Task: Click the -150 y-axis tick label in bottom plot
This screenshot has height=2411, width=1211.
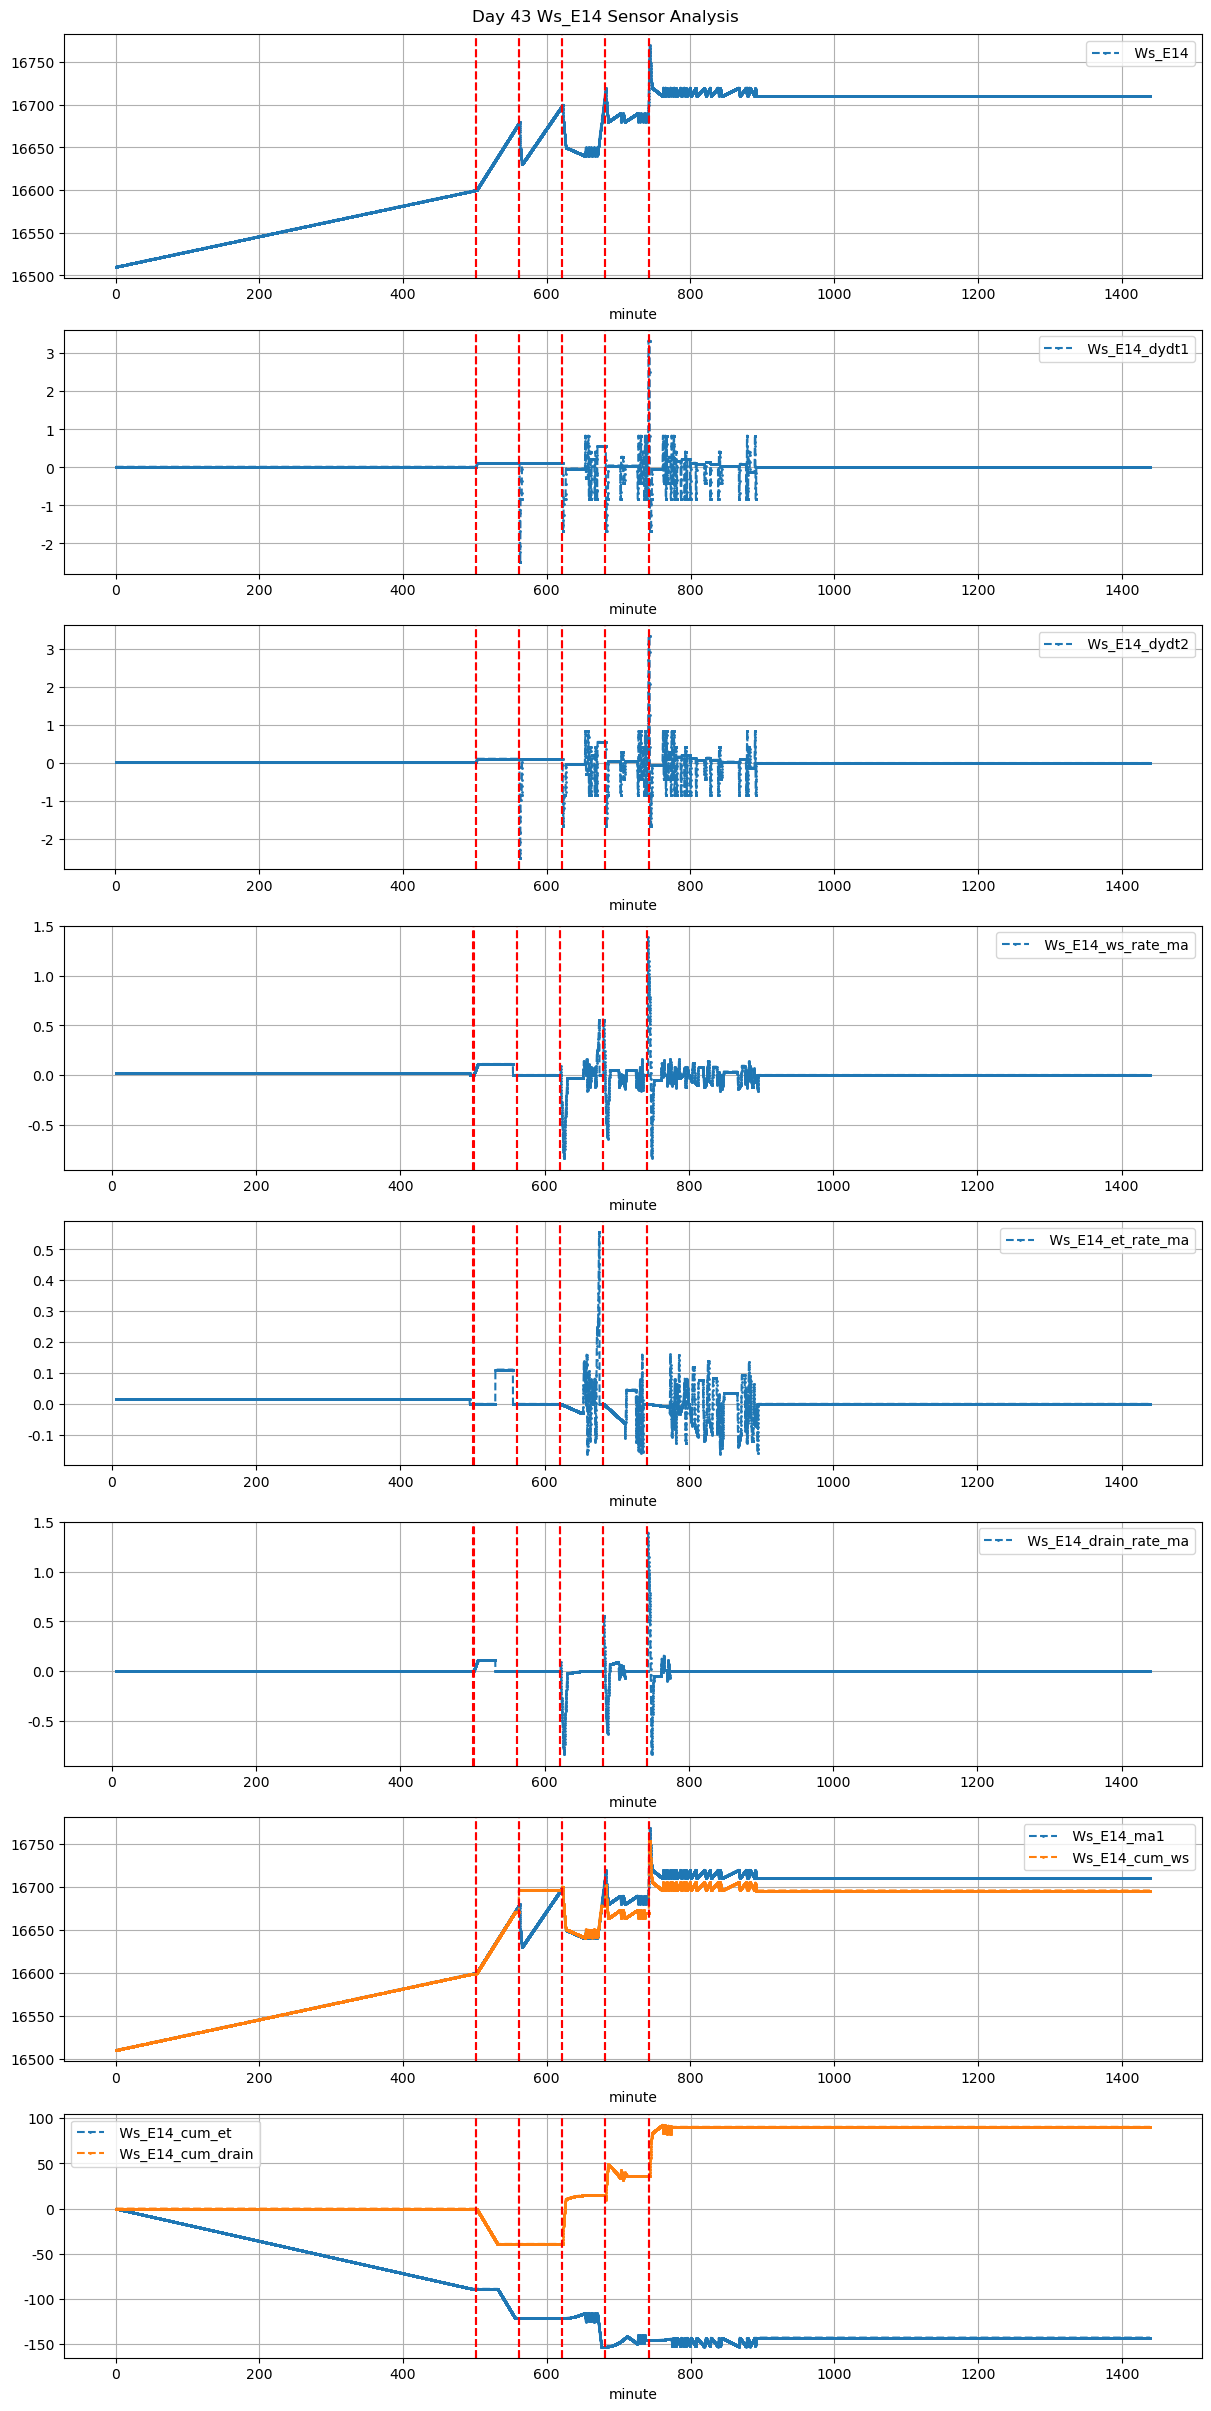Action: (x=40, y=2344)
